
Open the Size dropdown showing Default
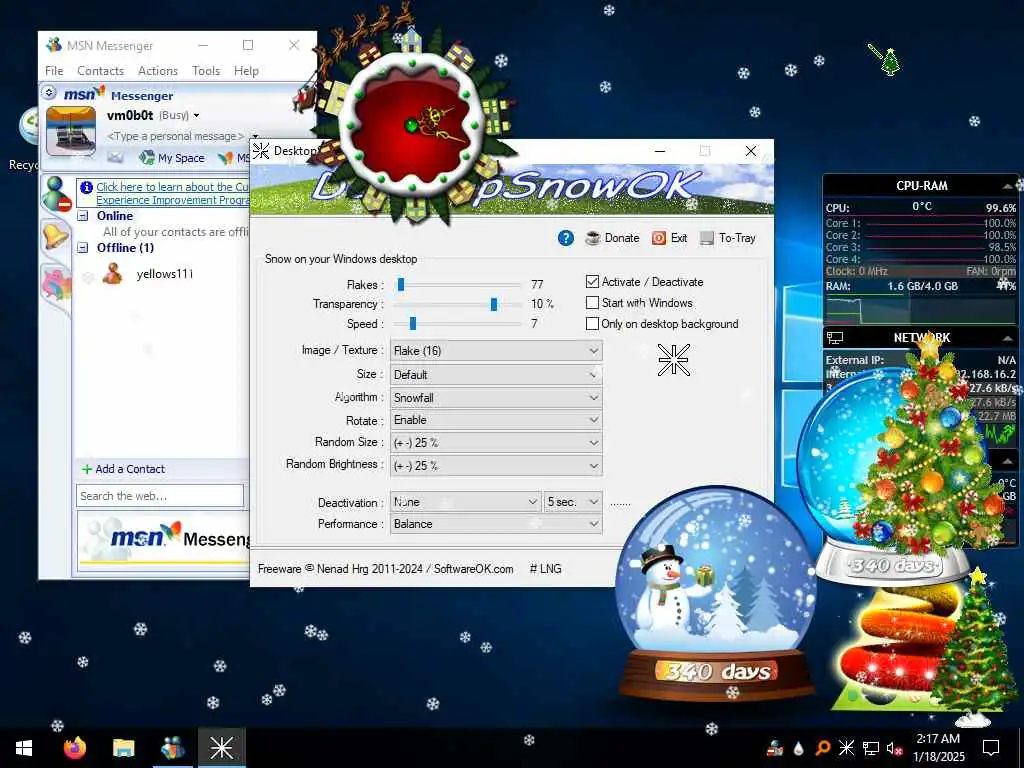[x=496, y=375]
